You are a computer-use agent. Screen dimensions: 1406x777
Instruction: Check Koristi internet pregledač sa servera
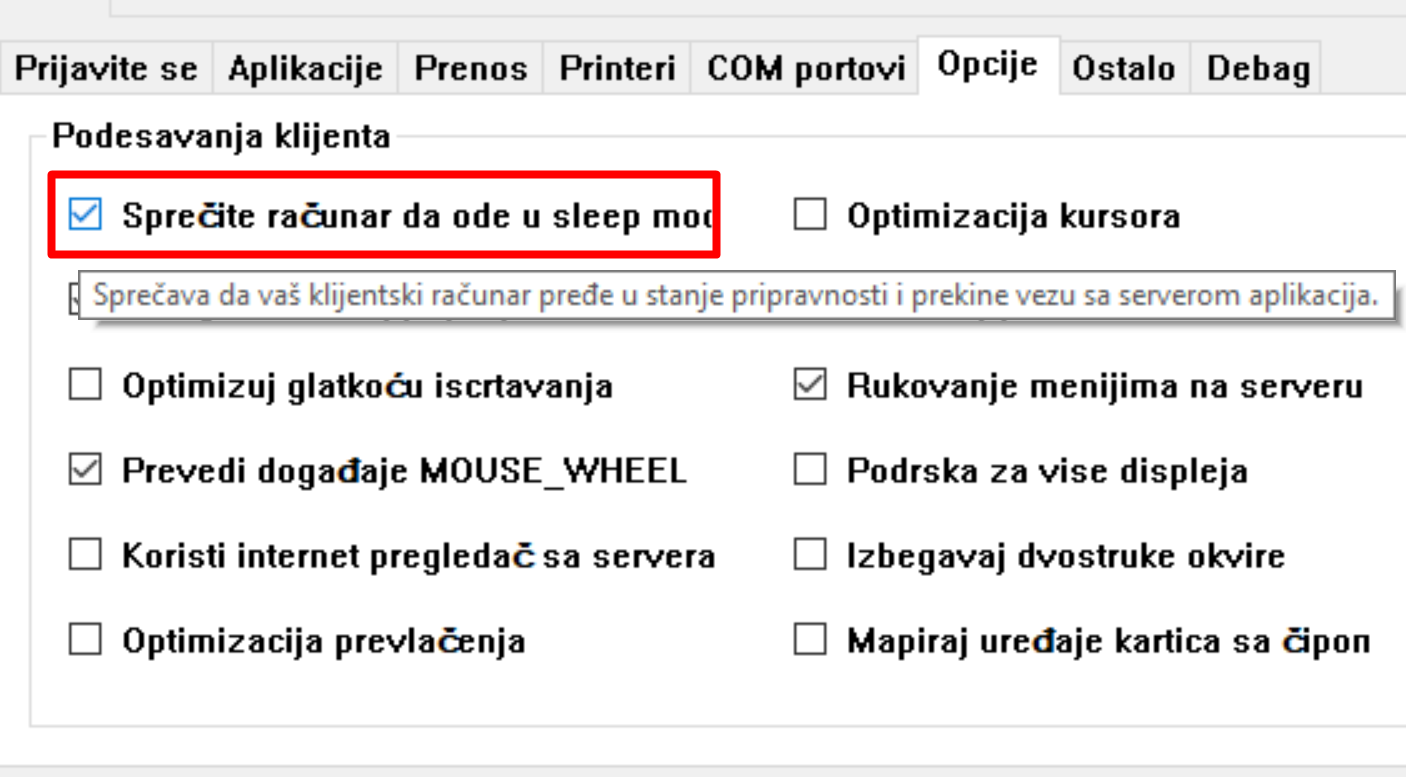(x=85, y=555)
